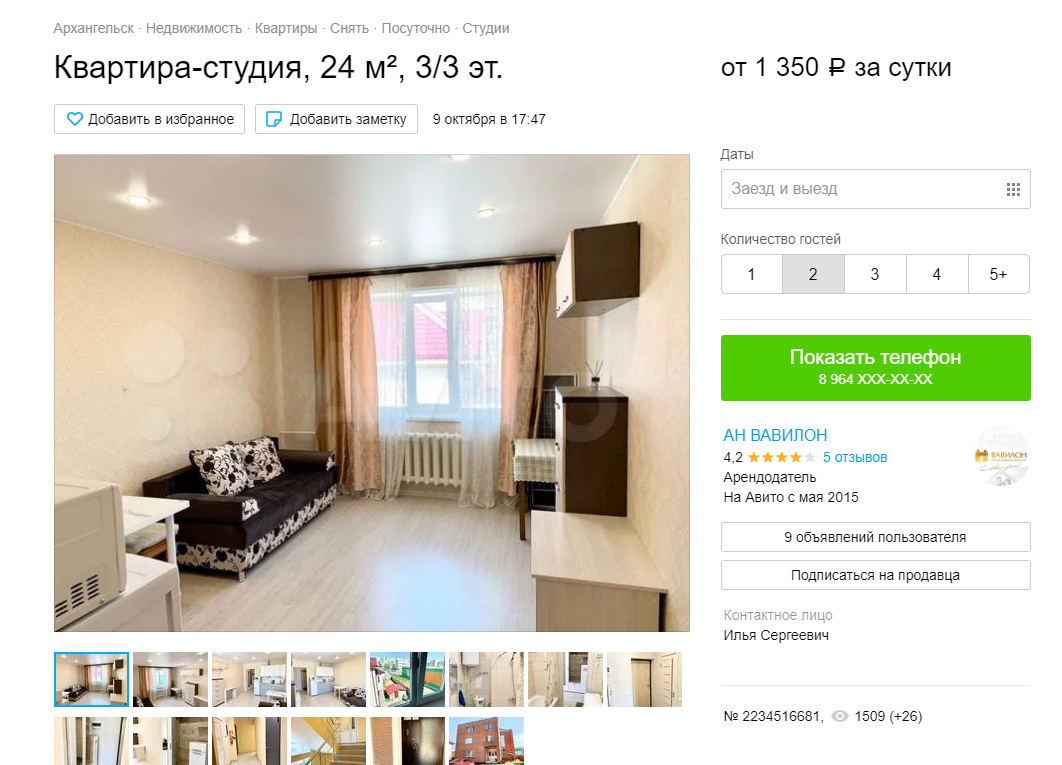The height and width of the screenshot is (765, 1062).
Task: Select 3 guests option
Action: click(875, 274)
